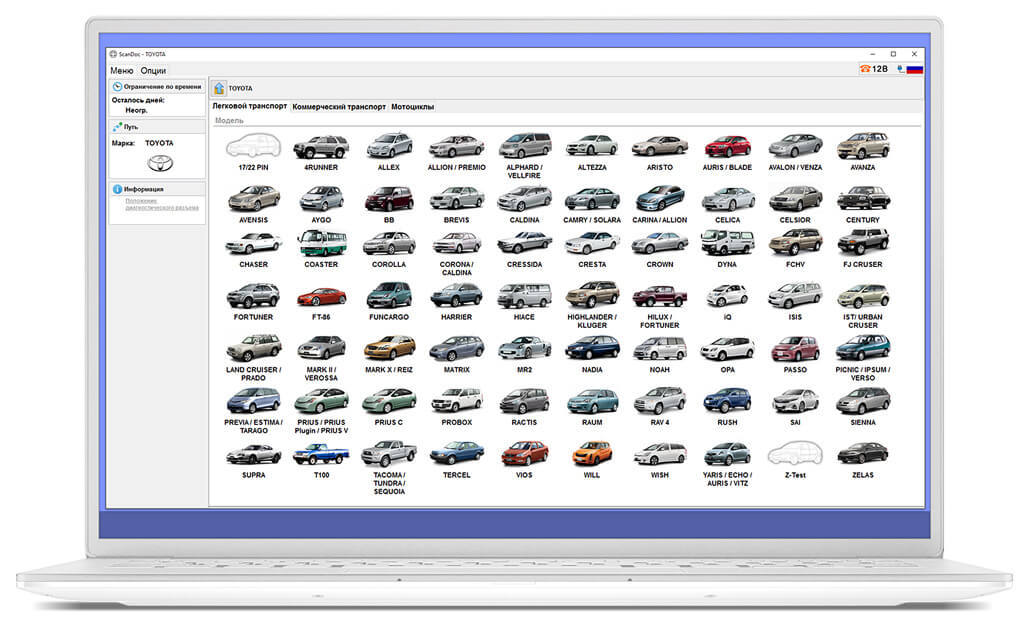This screenshot has height=626, width=1024.
Task: Select CAMRY / SOLARA model
Action: [x=592, y=198]
